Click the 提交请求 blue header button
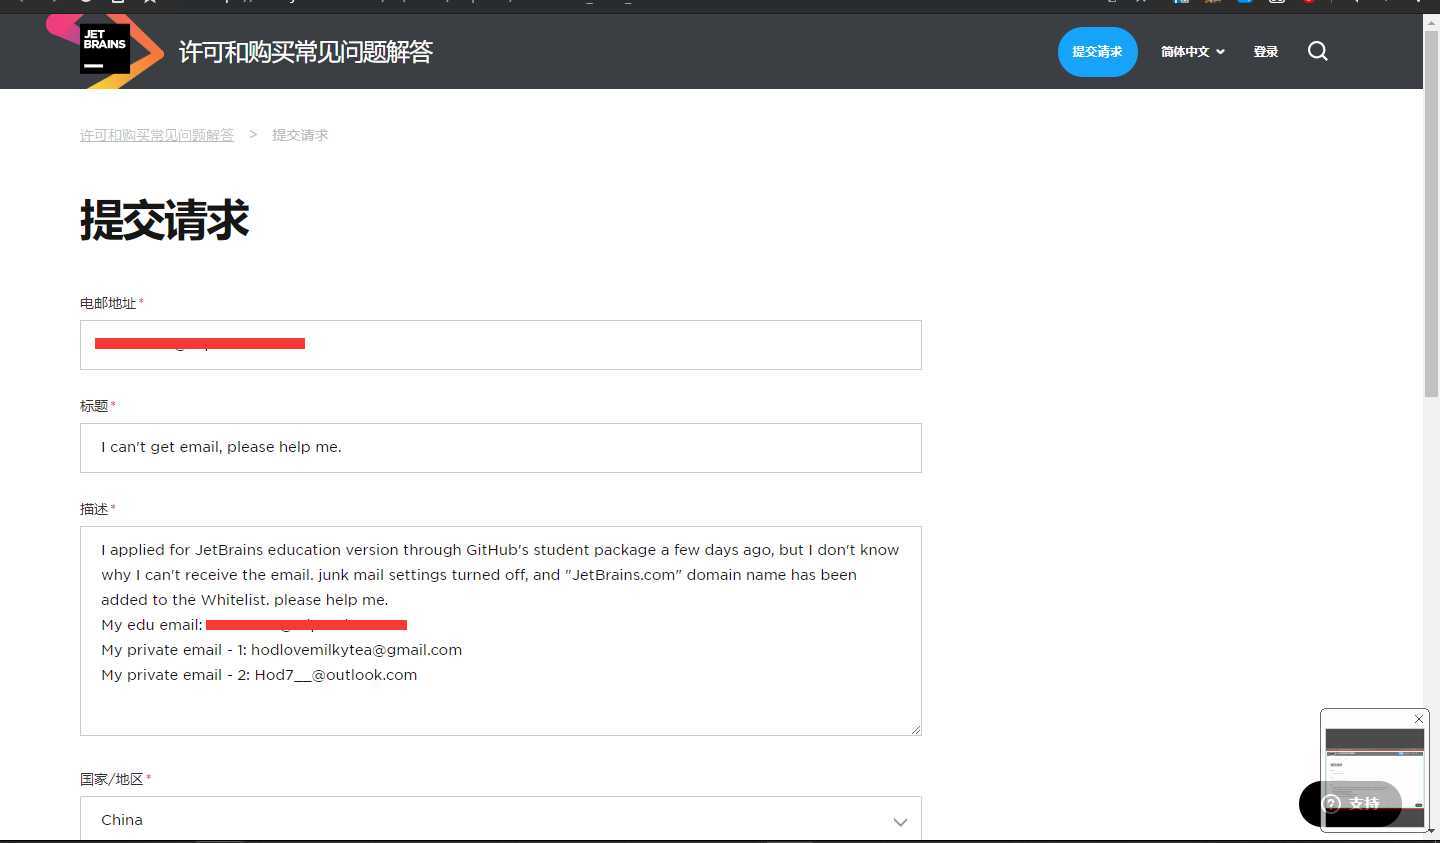 (1097, 52)
